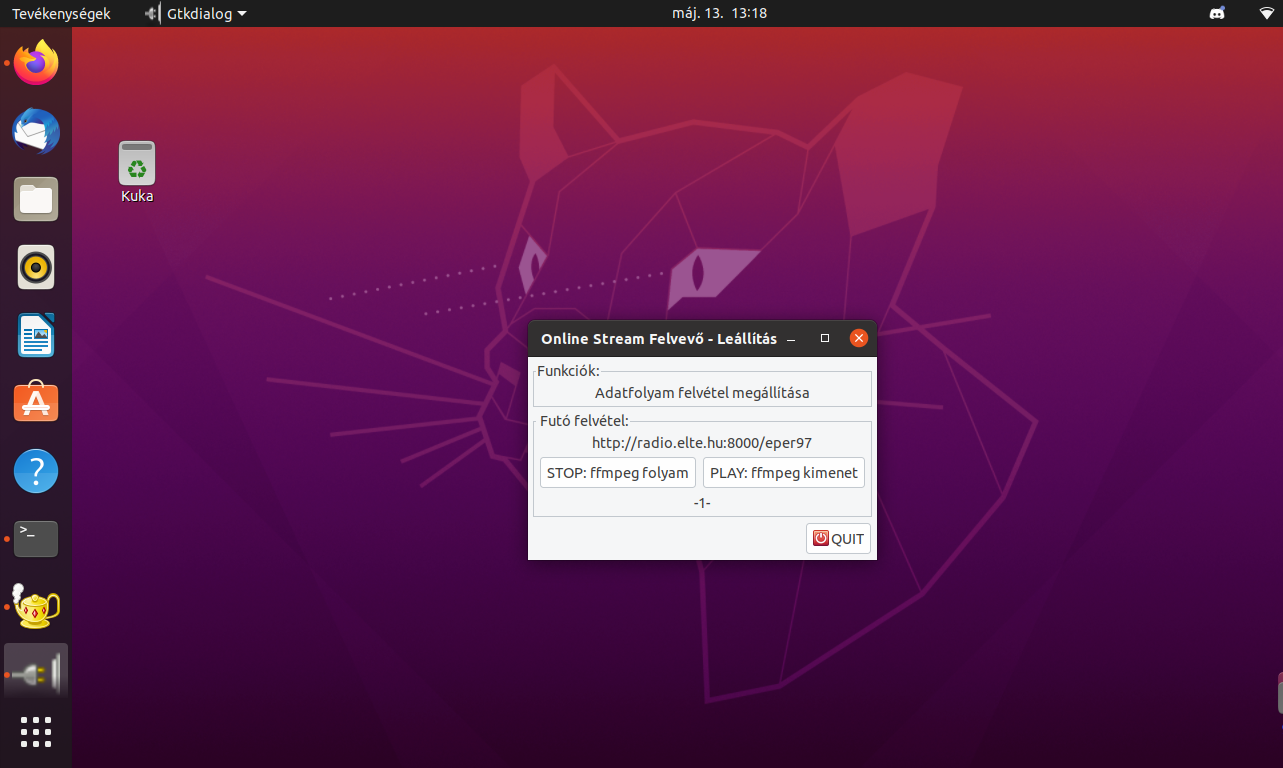The height and width of the screenshot is (768, 1283).
Task: Click the red power icon on QUIT
Action: click(821, 538)
